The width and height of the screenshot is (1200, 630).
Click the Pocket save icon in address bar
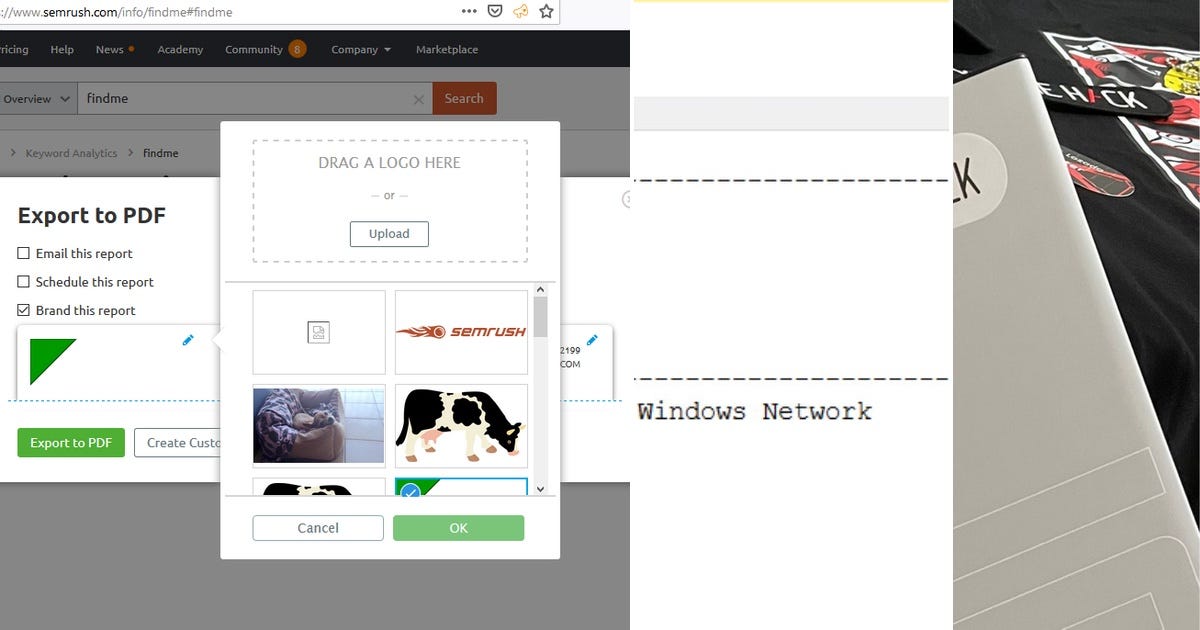pos(495,11)
